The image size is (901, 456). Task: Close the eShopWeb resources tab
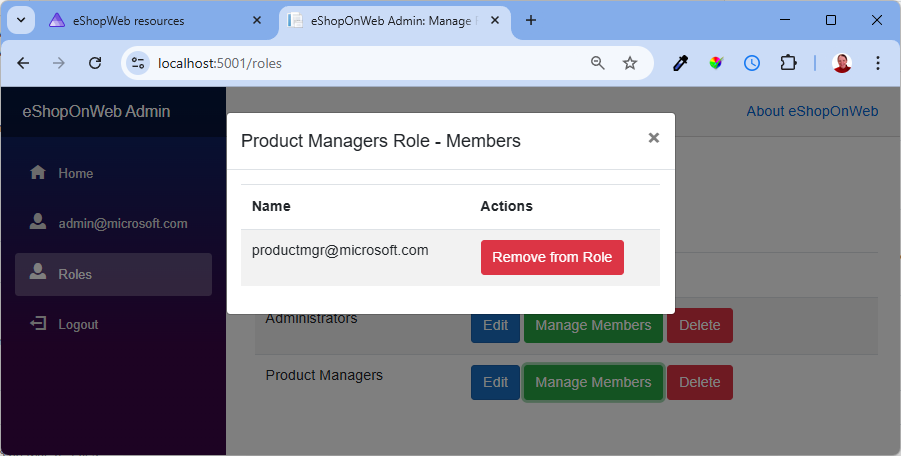tap(257, 20)
